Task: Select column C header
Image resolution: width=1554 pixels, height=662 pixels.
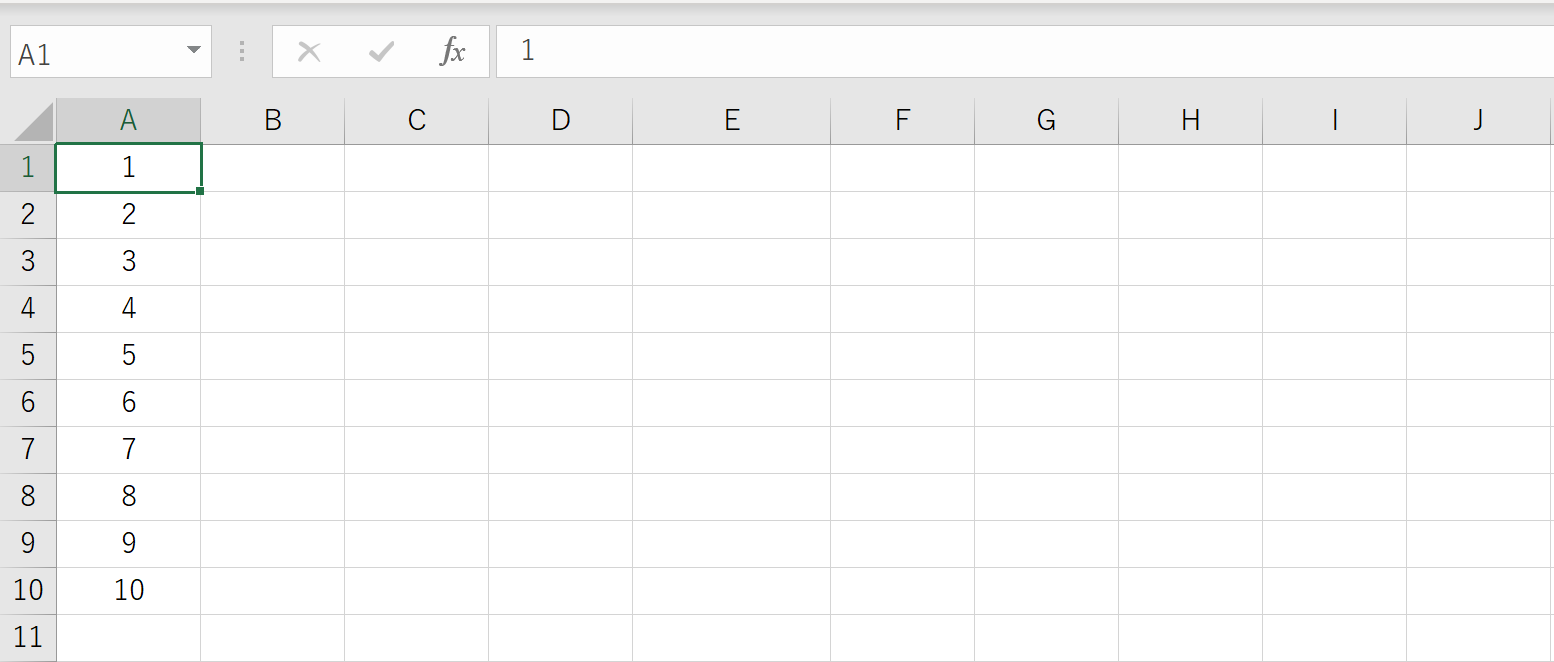Action: click(416, 121)
